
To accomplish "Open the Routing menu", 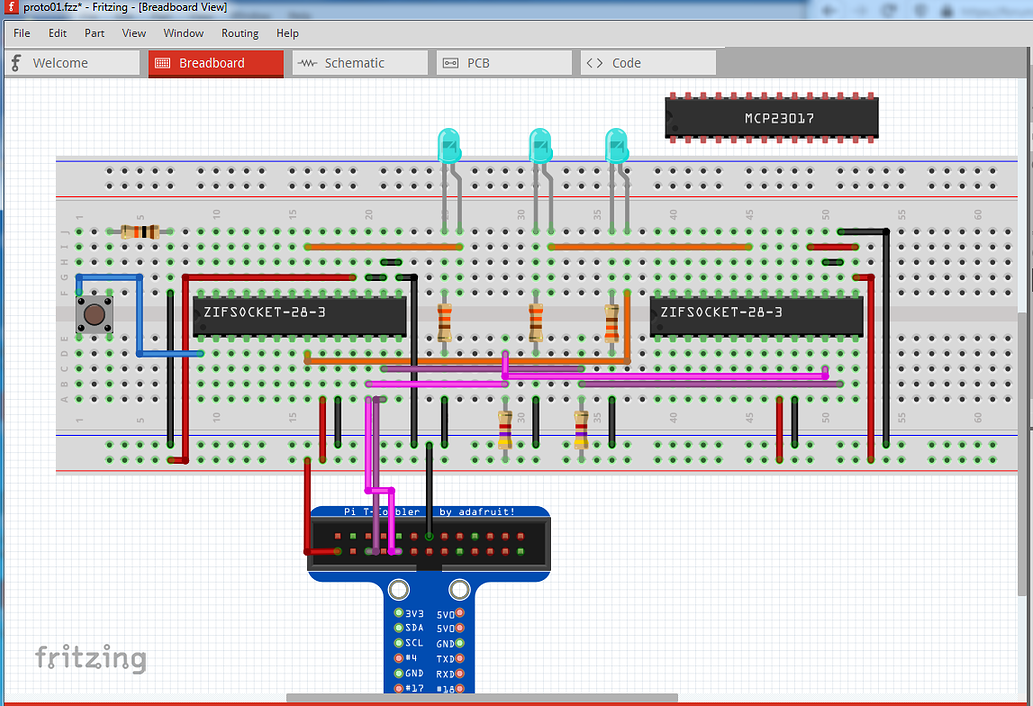I will [240, 33].
